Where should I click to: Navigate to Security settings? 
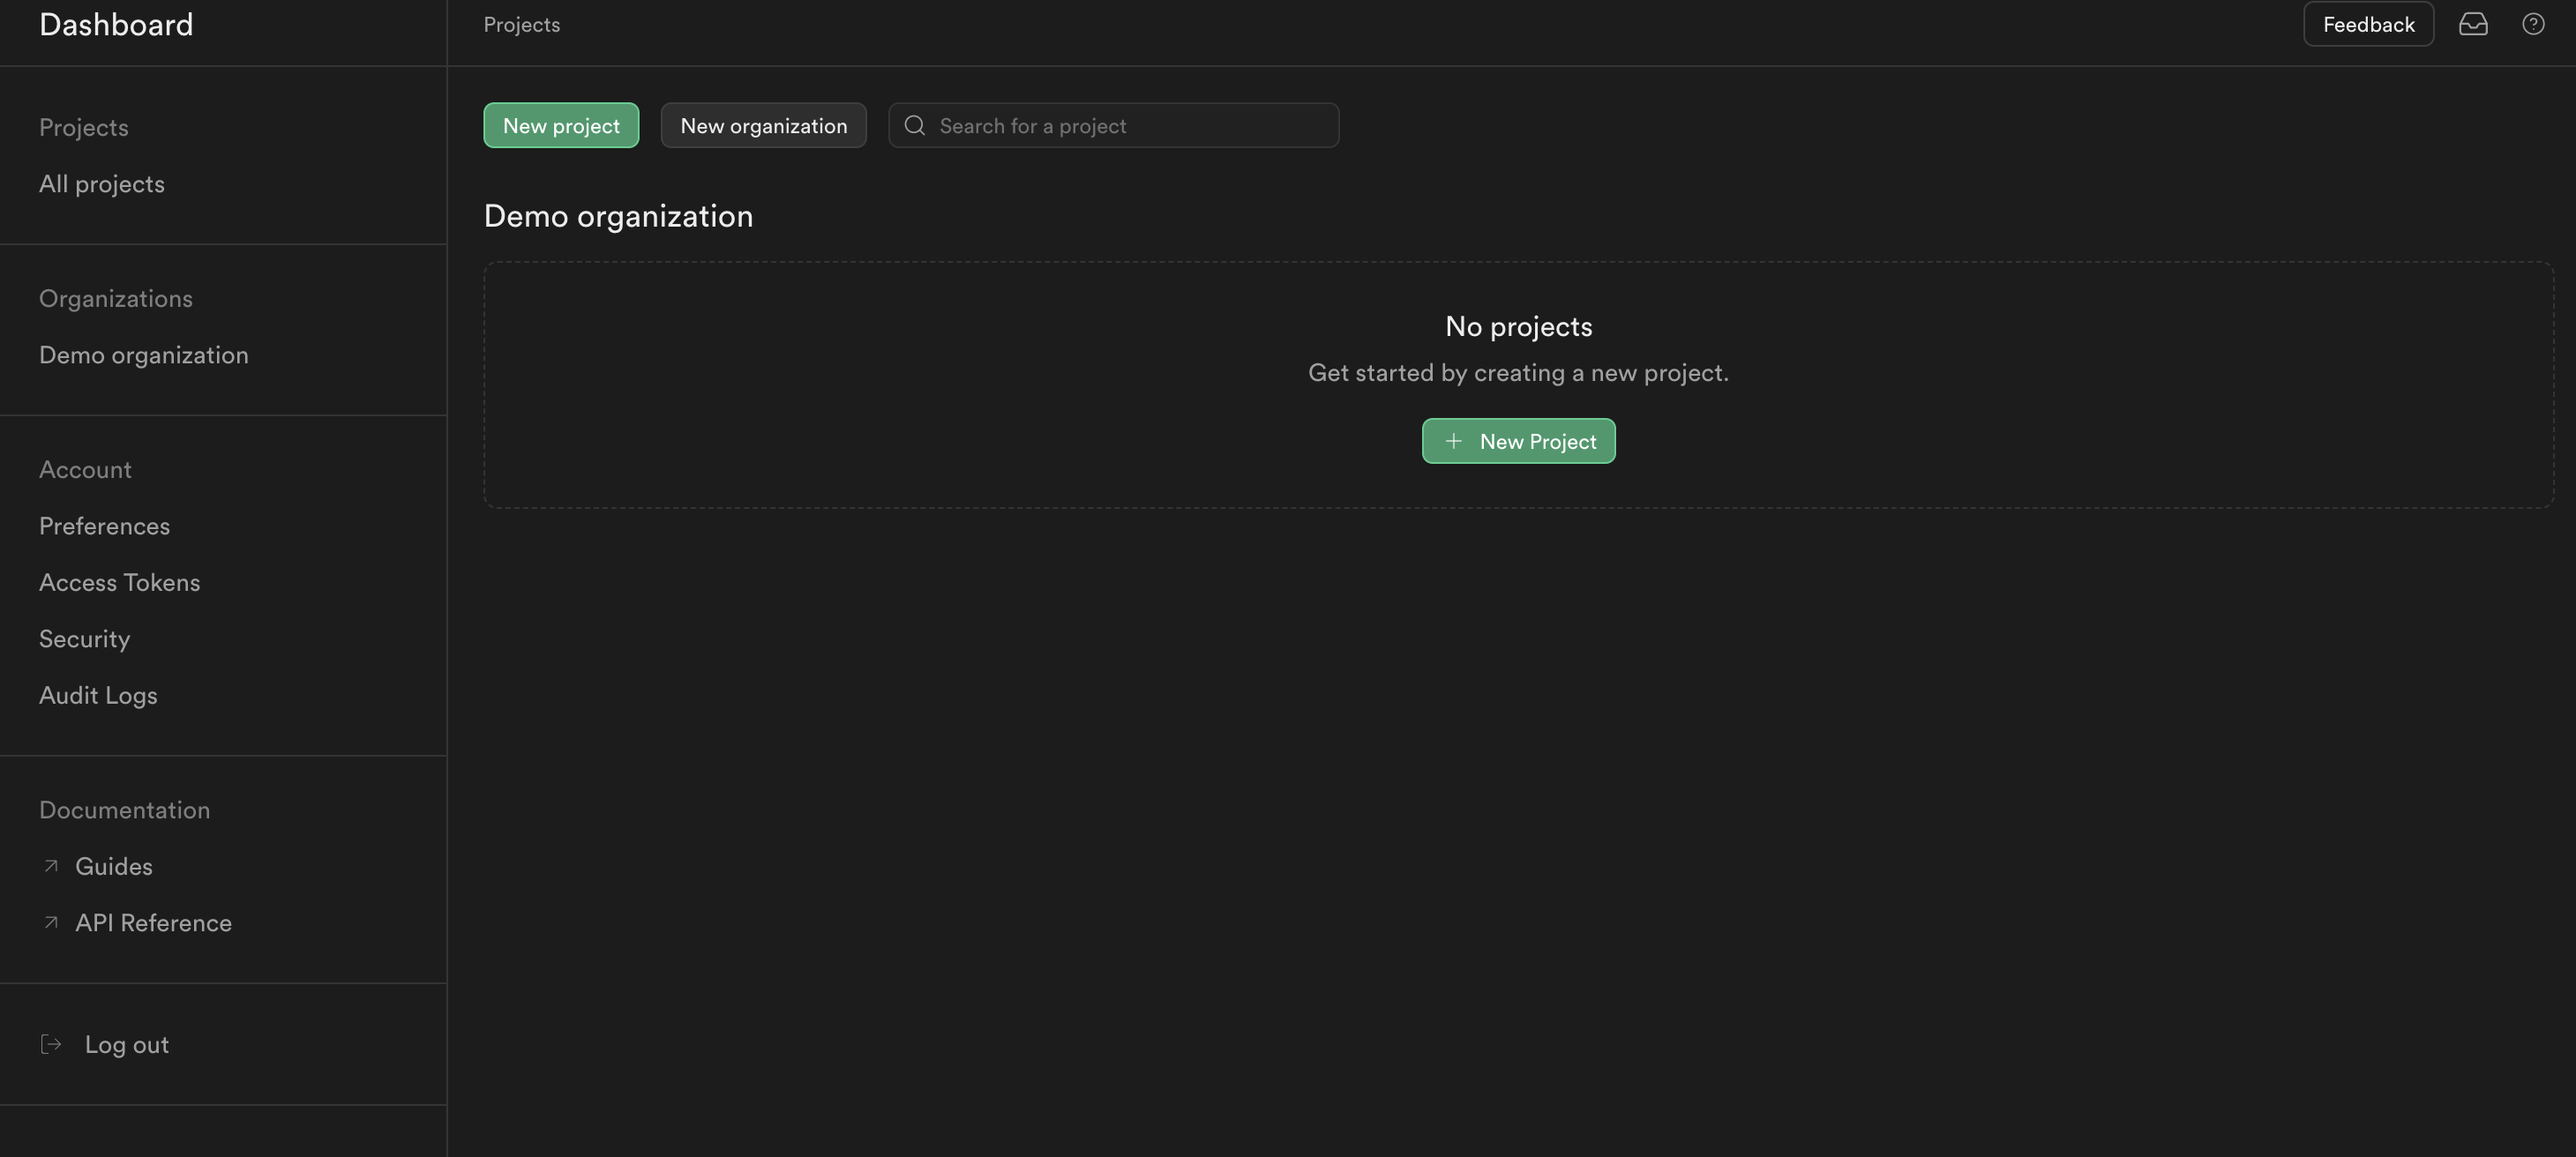84,639
